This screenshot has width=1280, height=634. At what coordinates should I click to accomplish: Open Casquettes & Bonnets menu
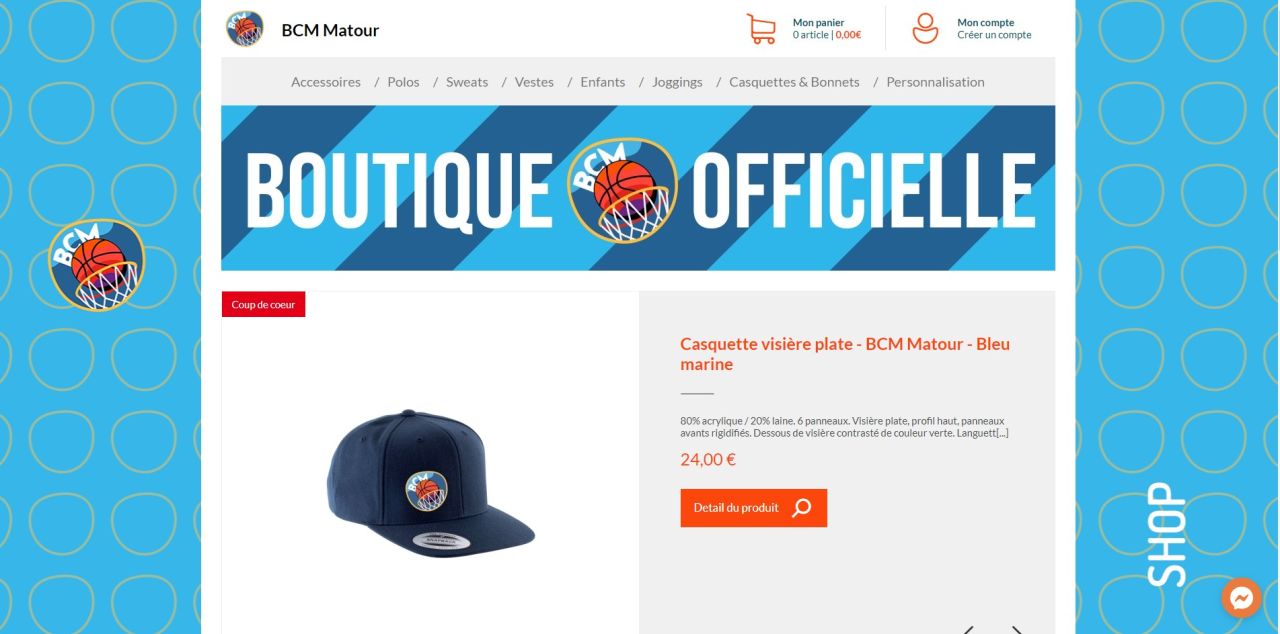coord(794,82)
